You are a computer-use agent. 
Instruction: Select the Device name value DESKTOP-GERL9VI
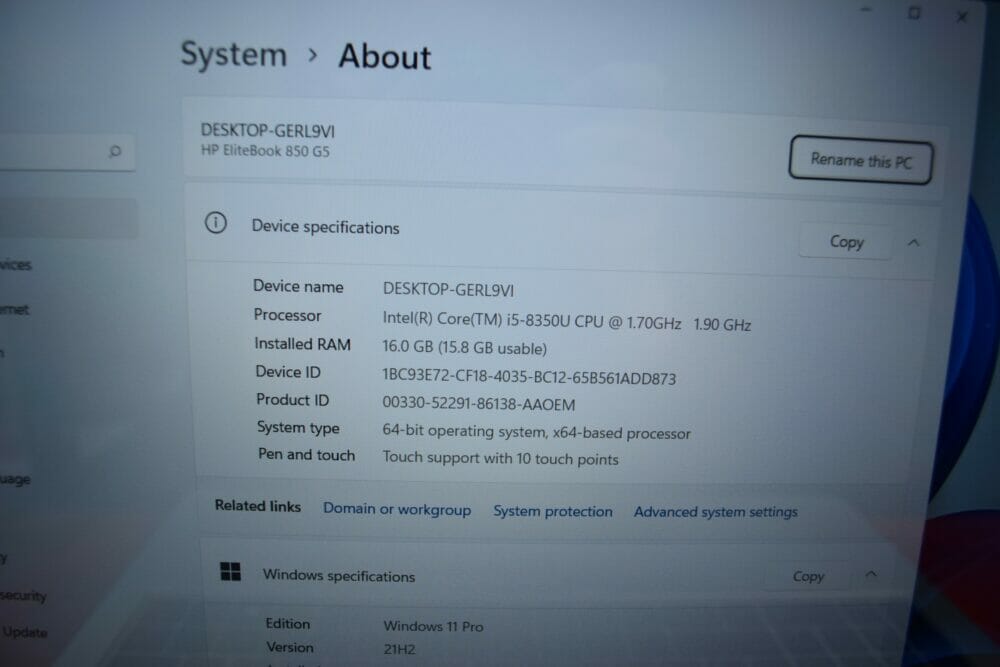coord(448,290)
